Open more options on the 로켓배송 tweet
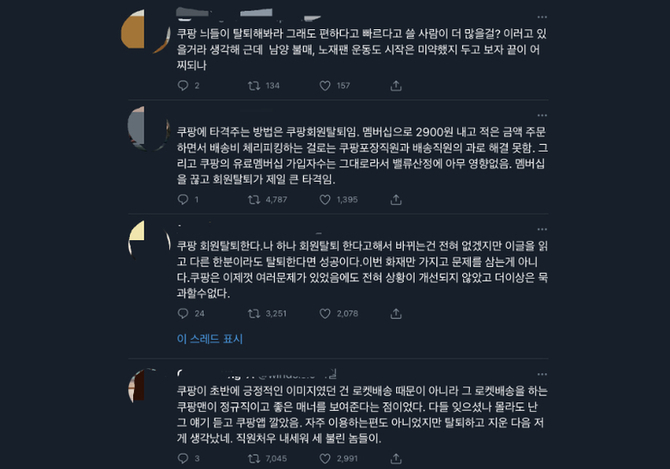The image size is (670, 469). [542, 374]
